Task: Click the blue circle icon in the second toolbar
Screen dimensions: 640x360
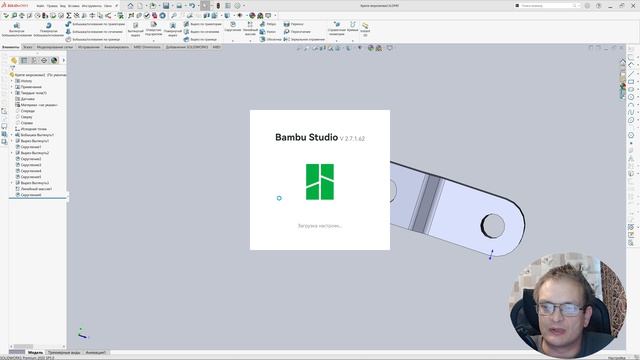Action: (162, 16)
